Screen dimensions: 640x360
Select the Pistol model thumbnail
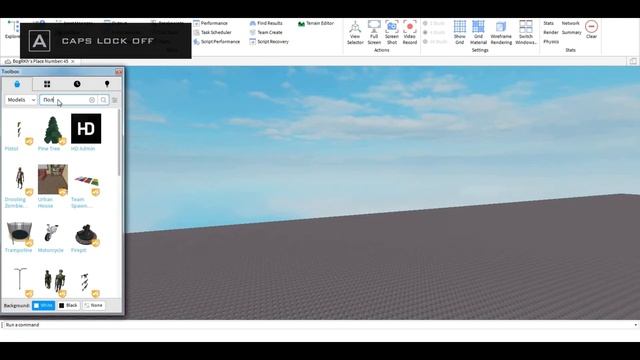point(19,129)
